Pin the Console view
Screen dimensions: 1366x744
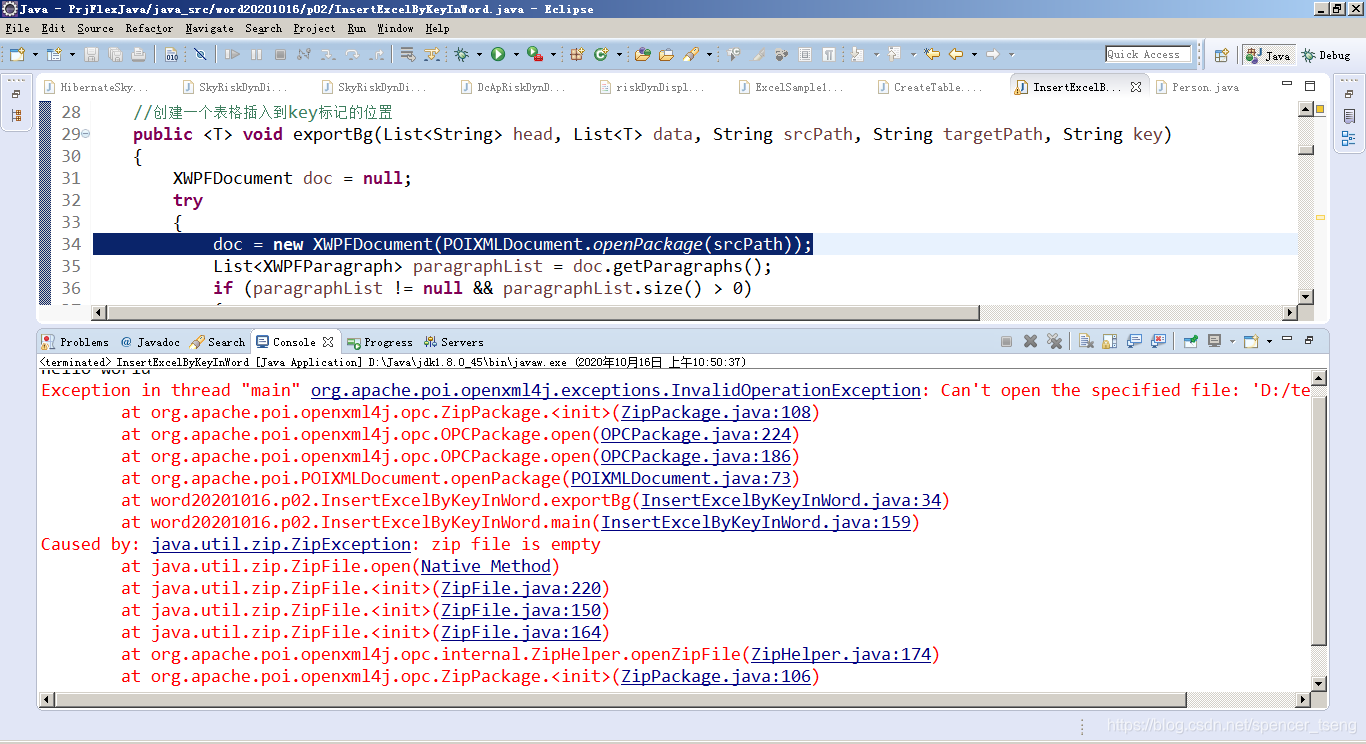pos(1190,341)
